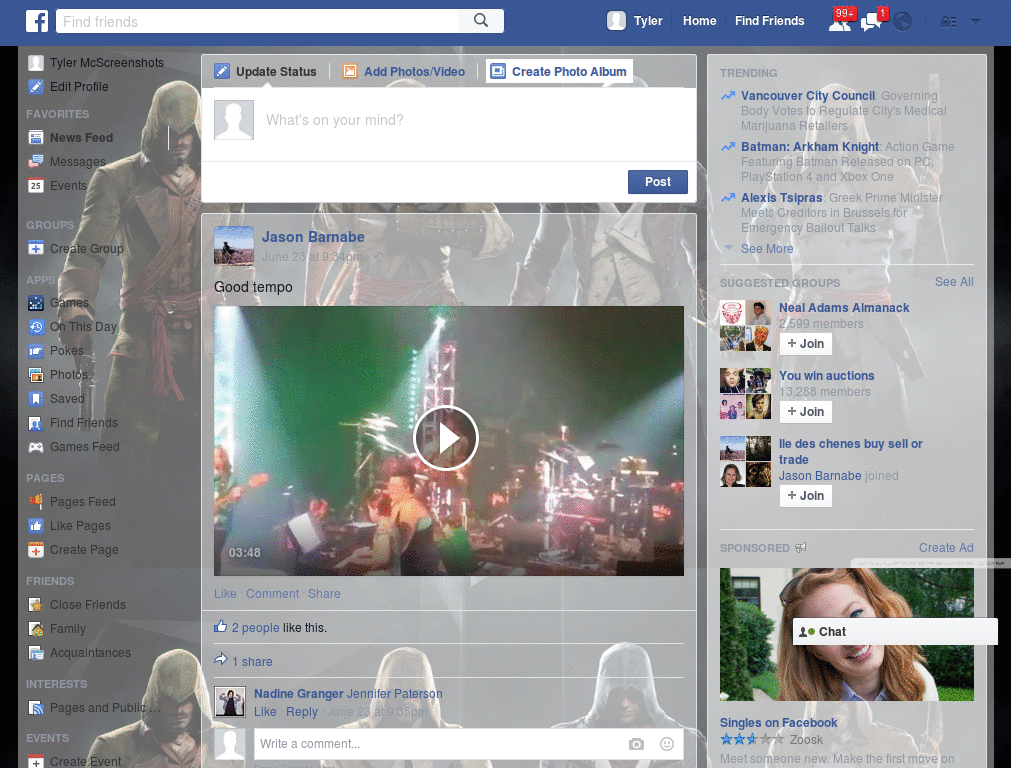This screenshot has height=768, width=1024.
Task: Click Singles on Facebook ad image
Action: tap(846, 634)
